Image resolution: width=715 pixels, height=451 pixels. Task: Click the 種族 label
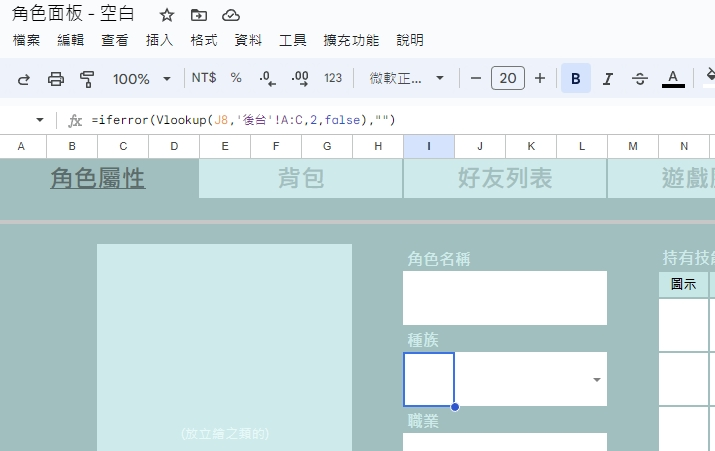coord(423,340)
